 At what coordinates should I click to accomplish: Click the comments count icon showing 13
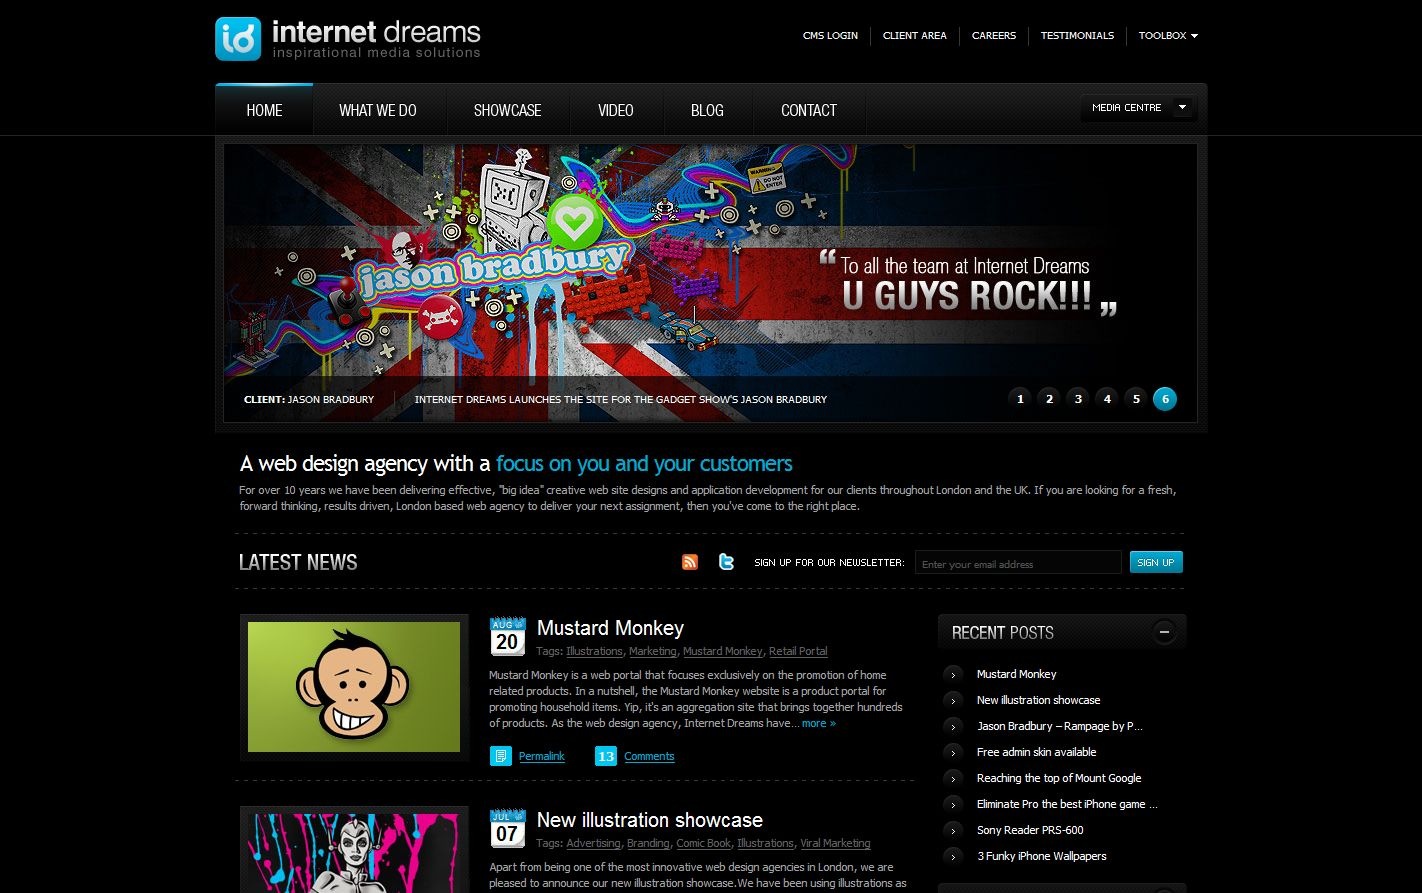coord(605,756)
